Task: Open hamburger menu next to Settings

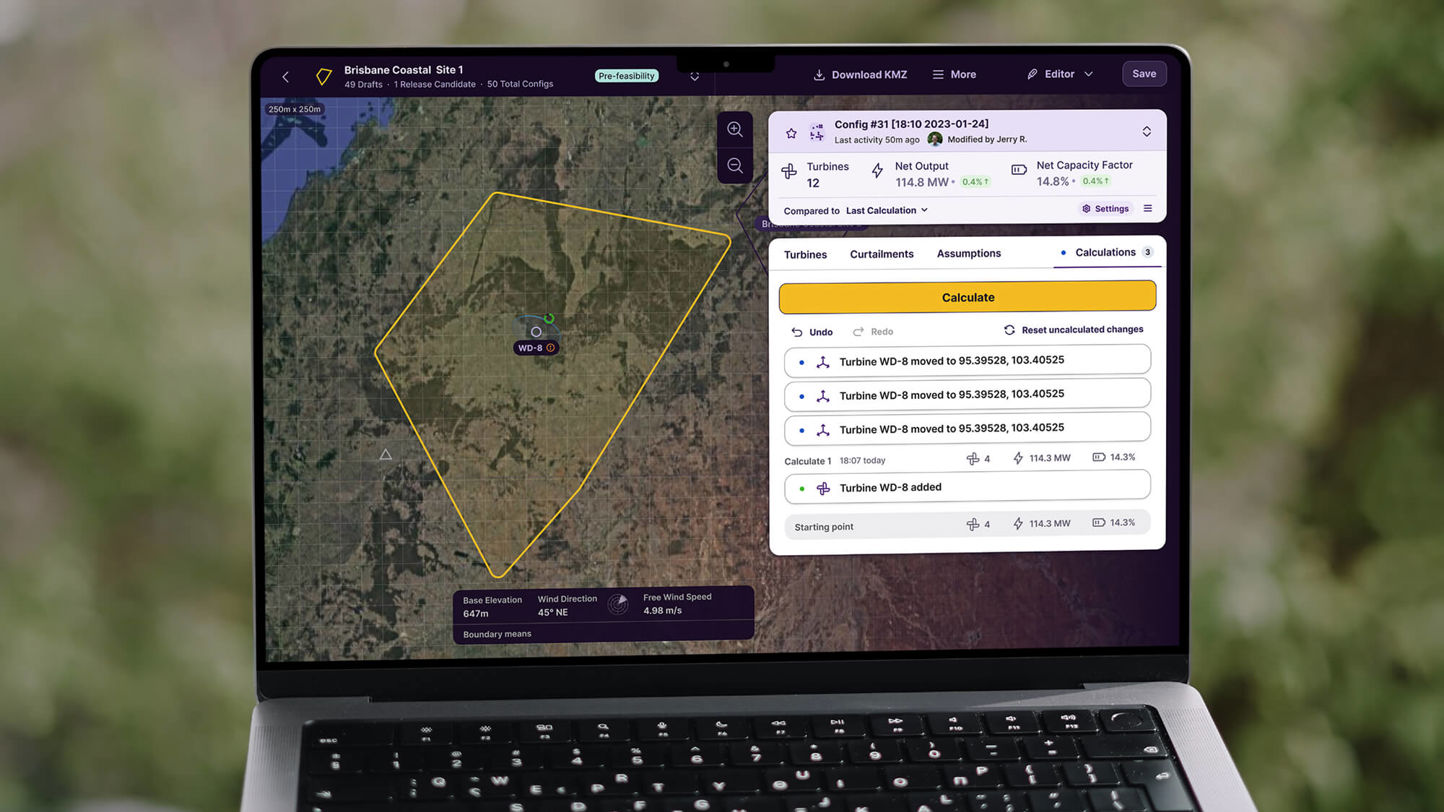Action: pyautogui.click(x=1148, y=209)
